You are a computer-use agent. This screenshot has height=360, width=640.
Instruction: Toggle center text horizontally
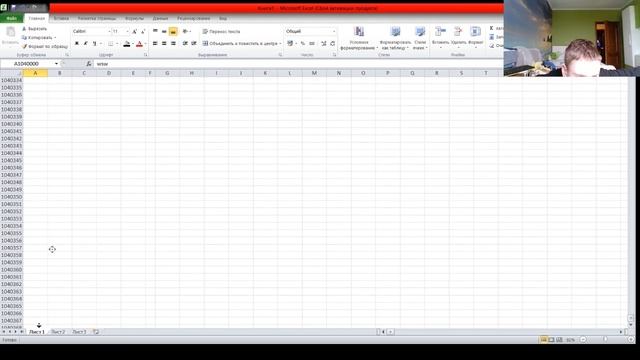(x=164, y=43)
